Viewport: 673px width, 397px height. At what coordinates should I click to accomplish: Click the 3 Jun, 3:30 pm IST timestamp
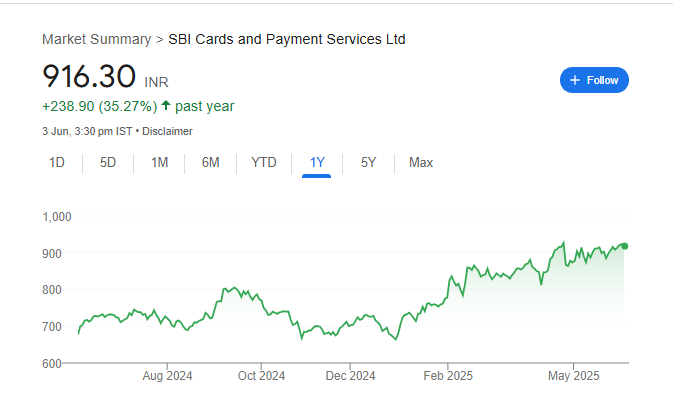tap(87, 131)
